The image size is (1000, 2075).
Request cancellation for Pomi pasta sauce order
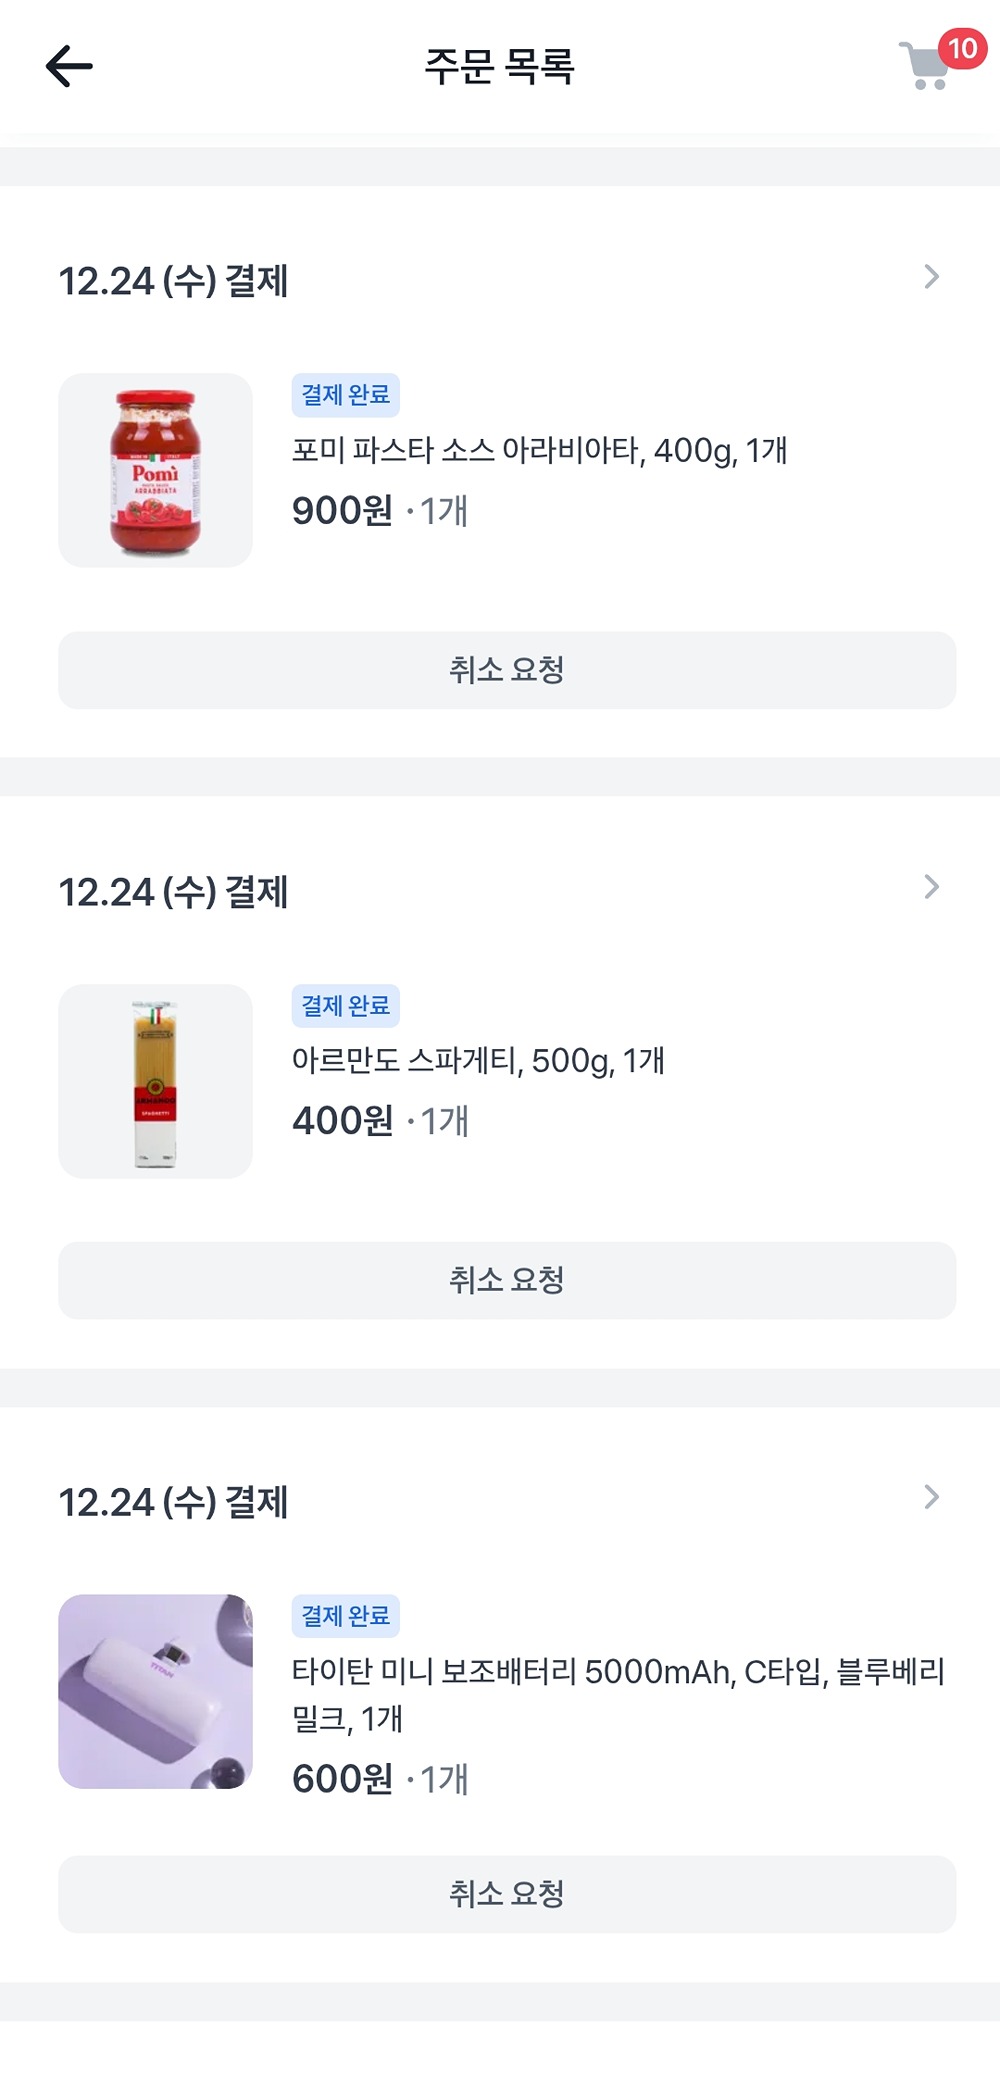(x=507, y=670)
